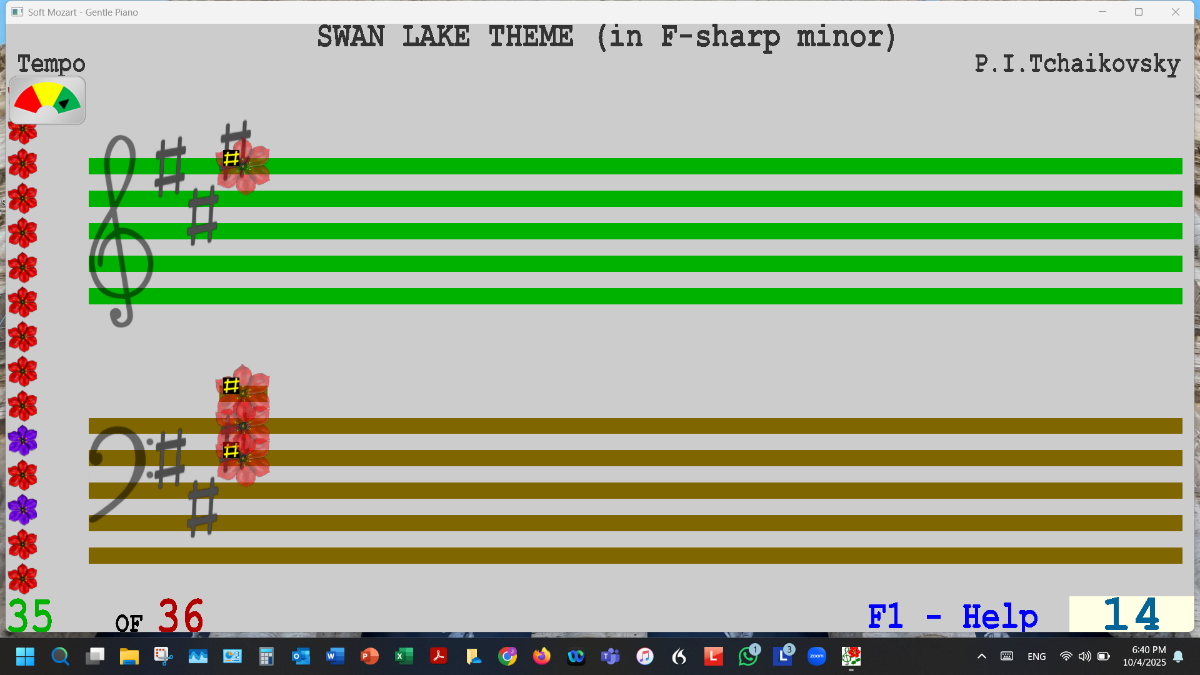Viewport: 1200px width, 675px height.
Task: Click the Tempo gauge meter
Action: 47,100
